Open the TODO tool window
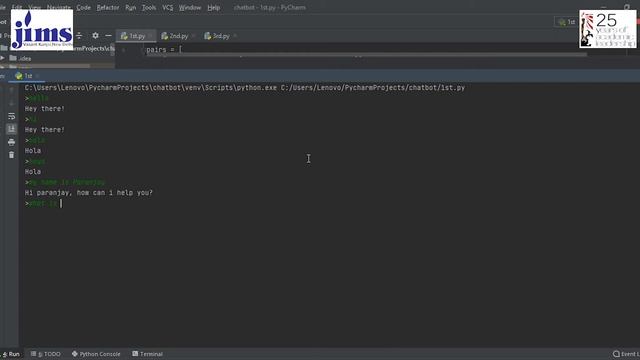640x360 pixels. click(46, 354)
